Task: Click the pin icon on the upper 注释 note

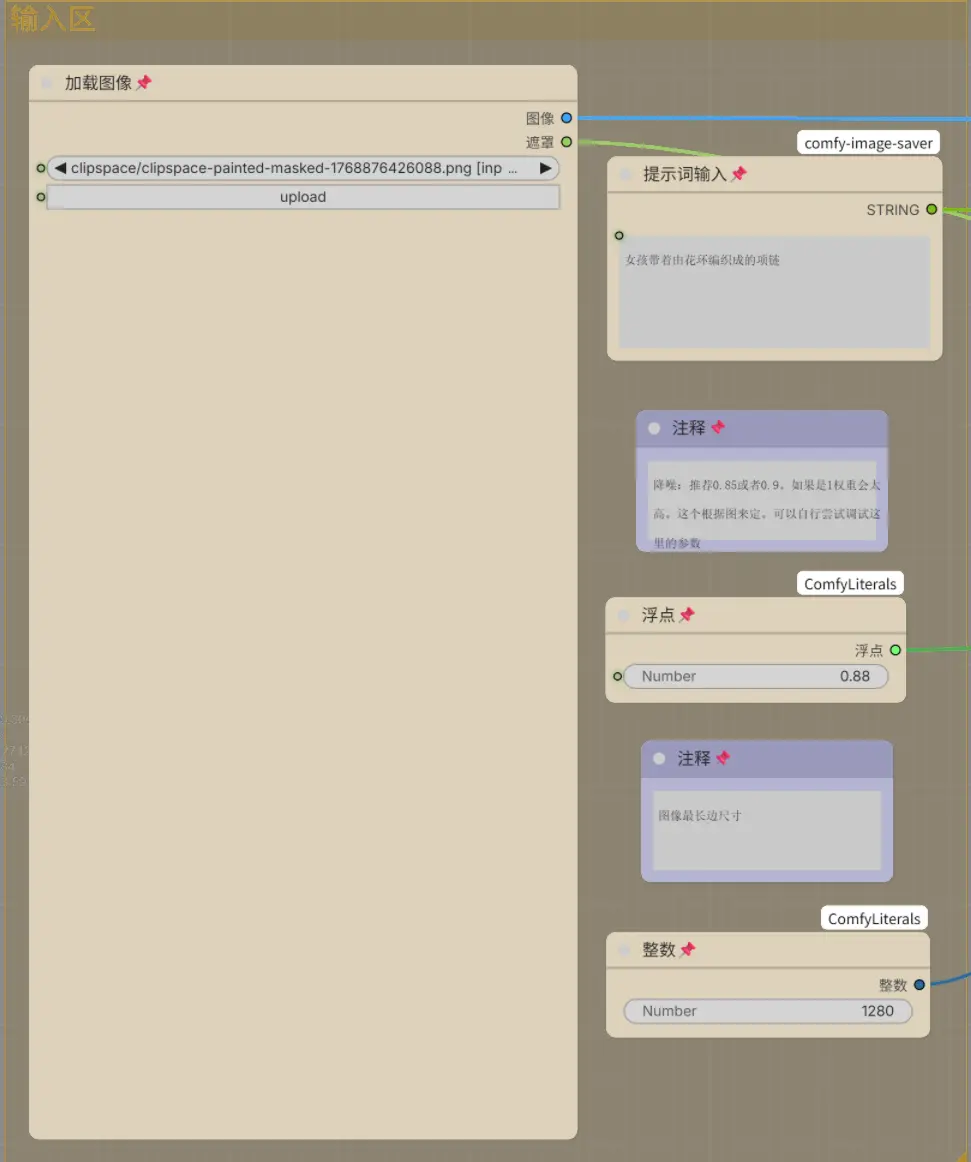Action: pyautogui.click(x=718, y=428)
